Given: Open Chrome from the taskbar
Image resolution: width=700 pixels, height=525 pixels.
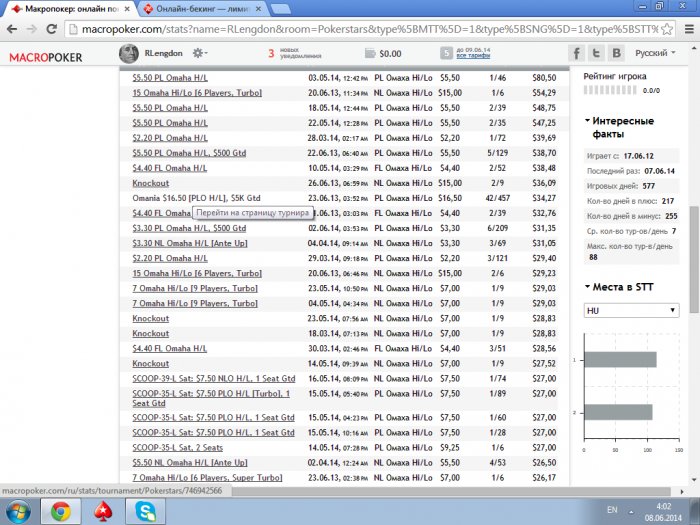Looking at the screenshot, I should tap(61, 512).
